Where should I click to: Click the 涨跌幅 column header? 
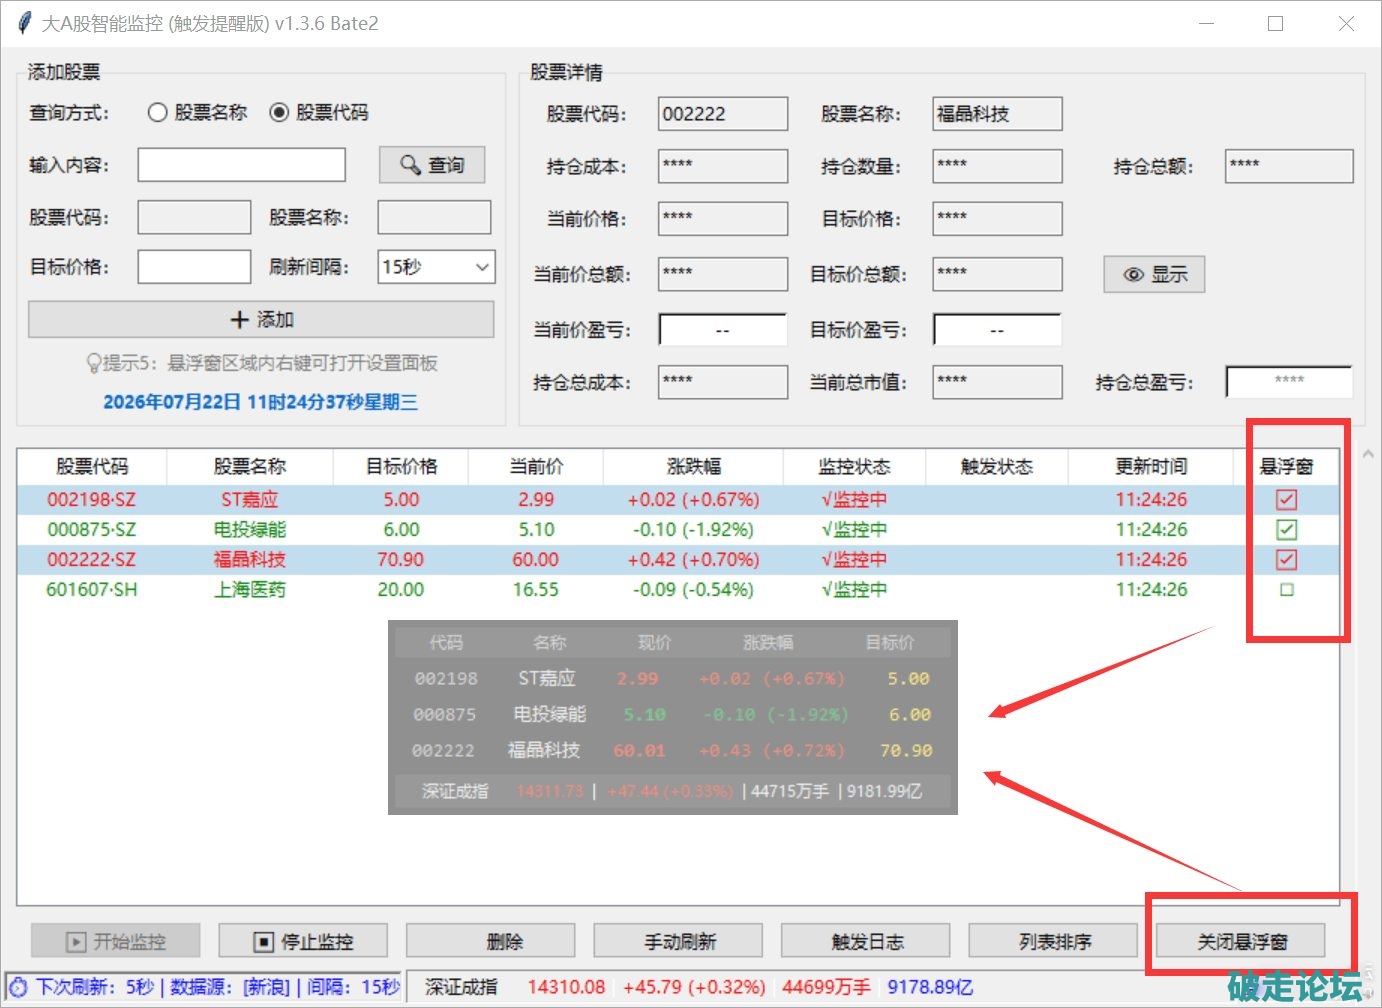[693, 467]
